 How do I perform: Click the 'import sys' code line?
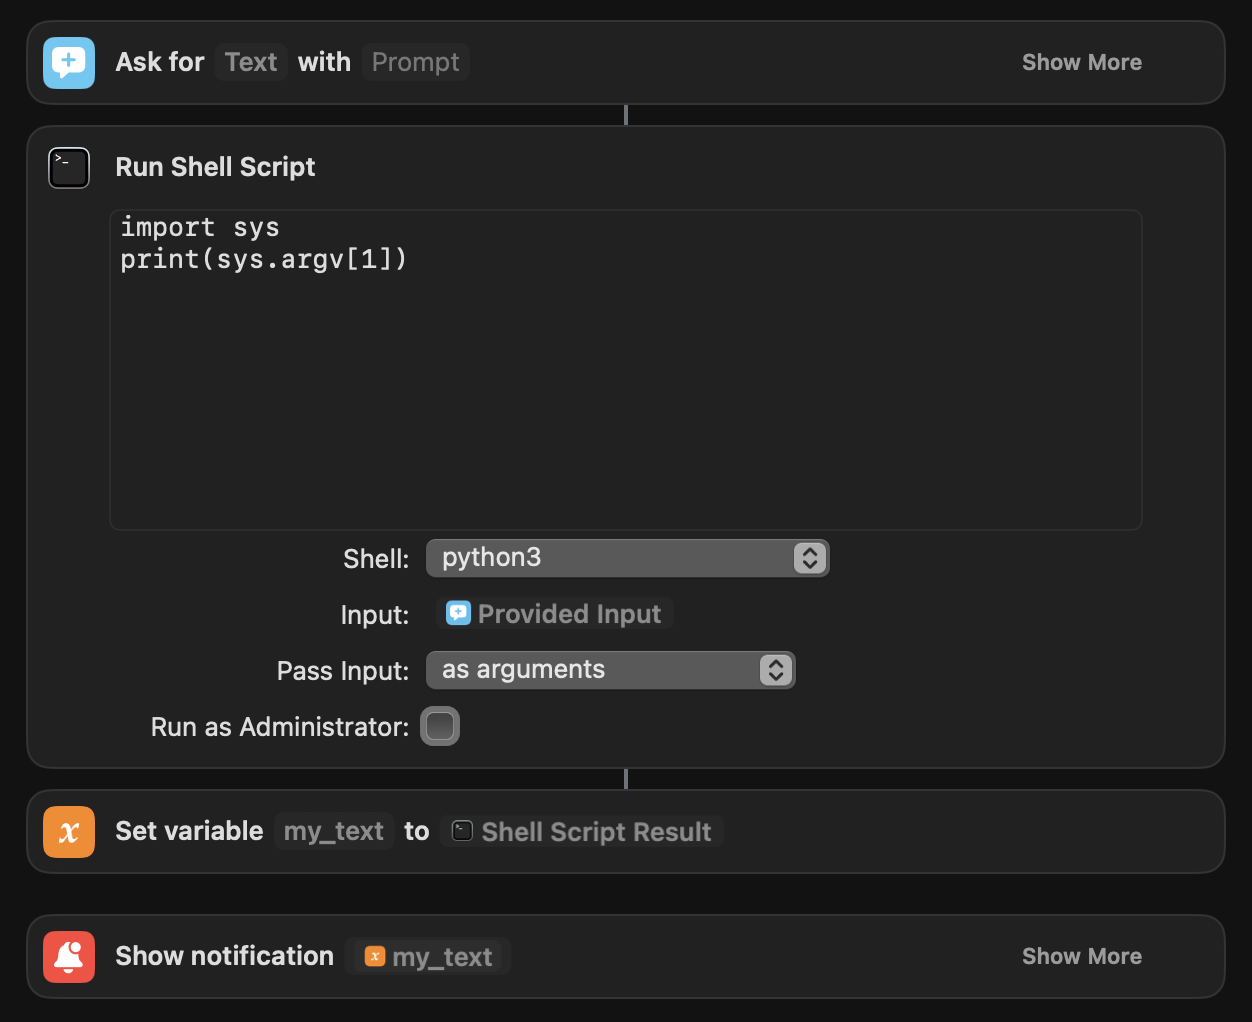200,227
